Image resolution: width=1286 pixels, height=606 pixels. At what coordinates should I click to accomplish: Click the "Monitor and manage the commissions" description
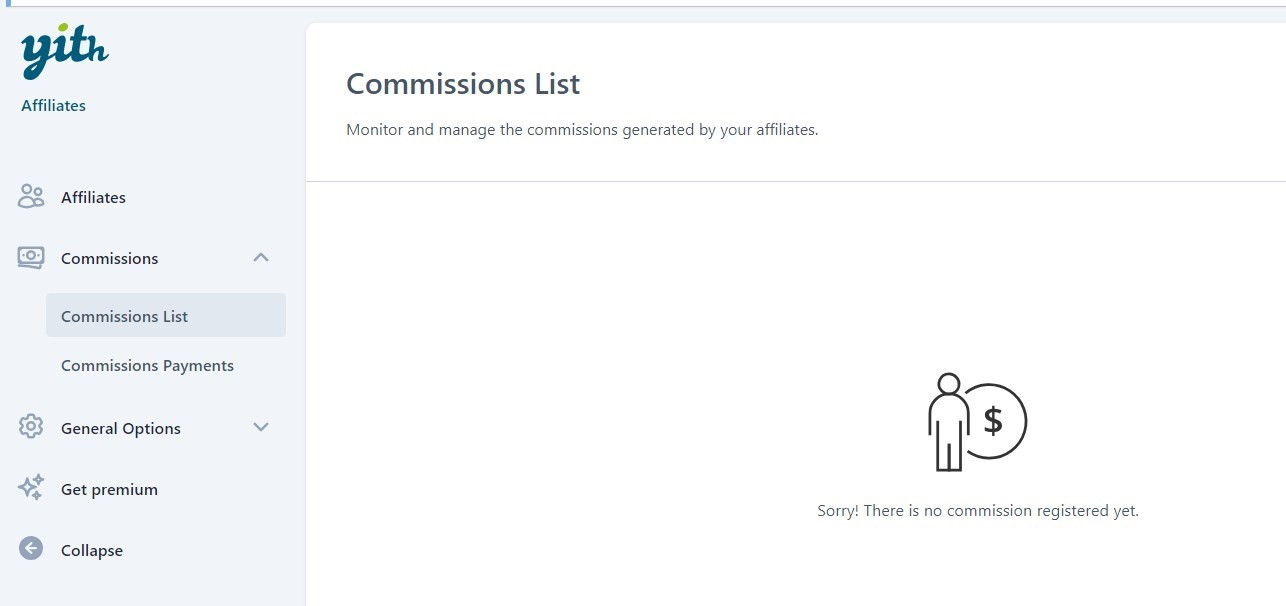point(582,130)
